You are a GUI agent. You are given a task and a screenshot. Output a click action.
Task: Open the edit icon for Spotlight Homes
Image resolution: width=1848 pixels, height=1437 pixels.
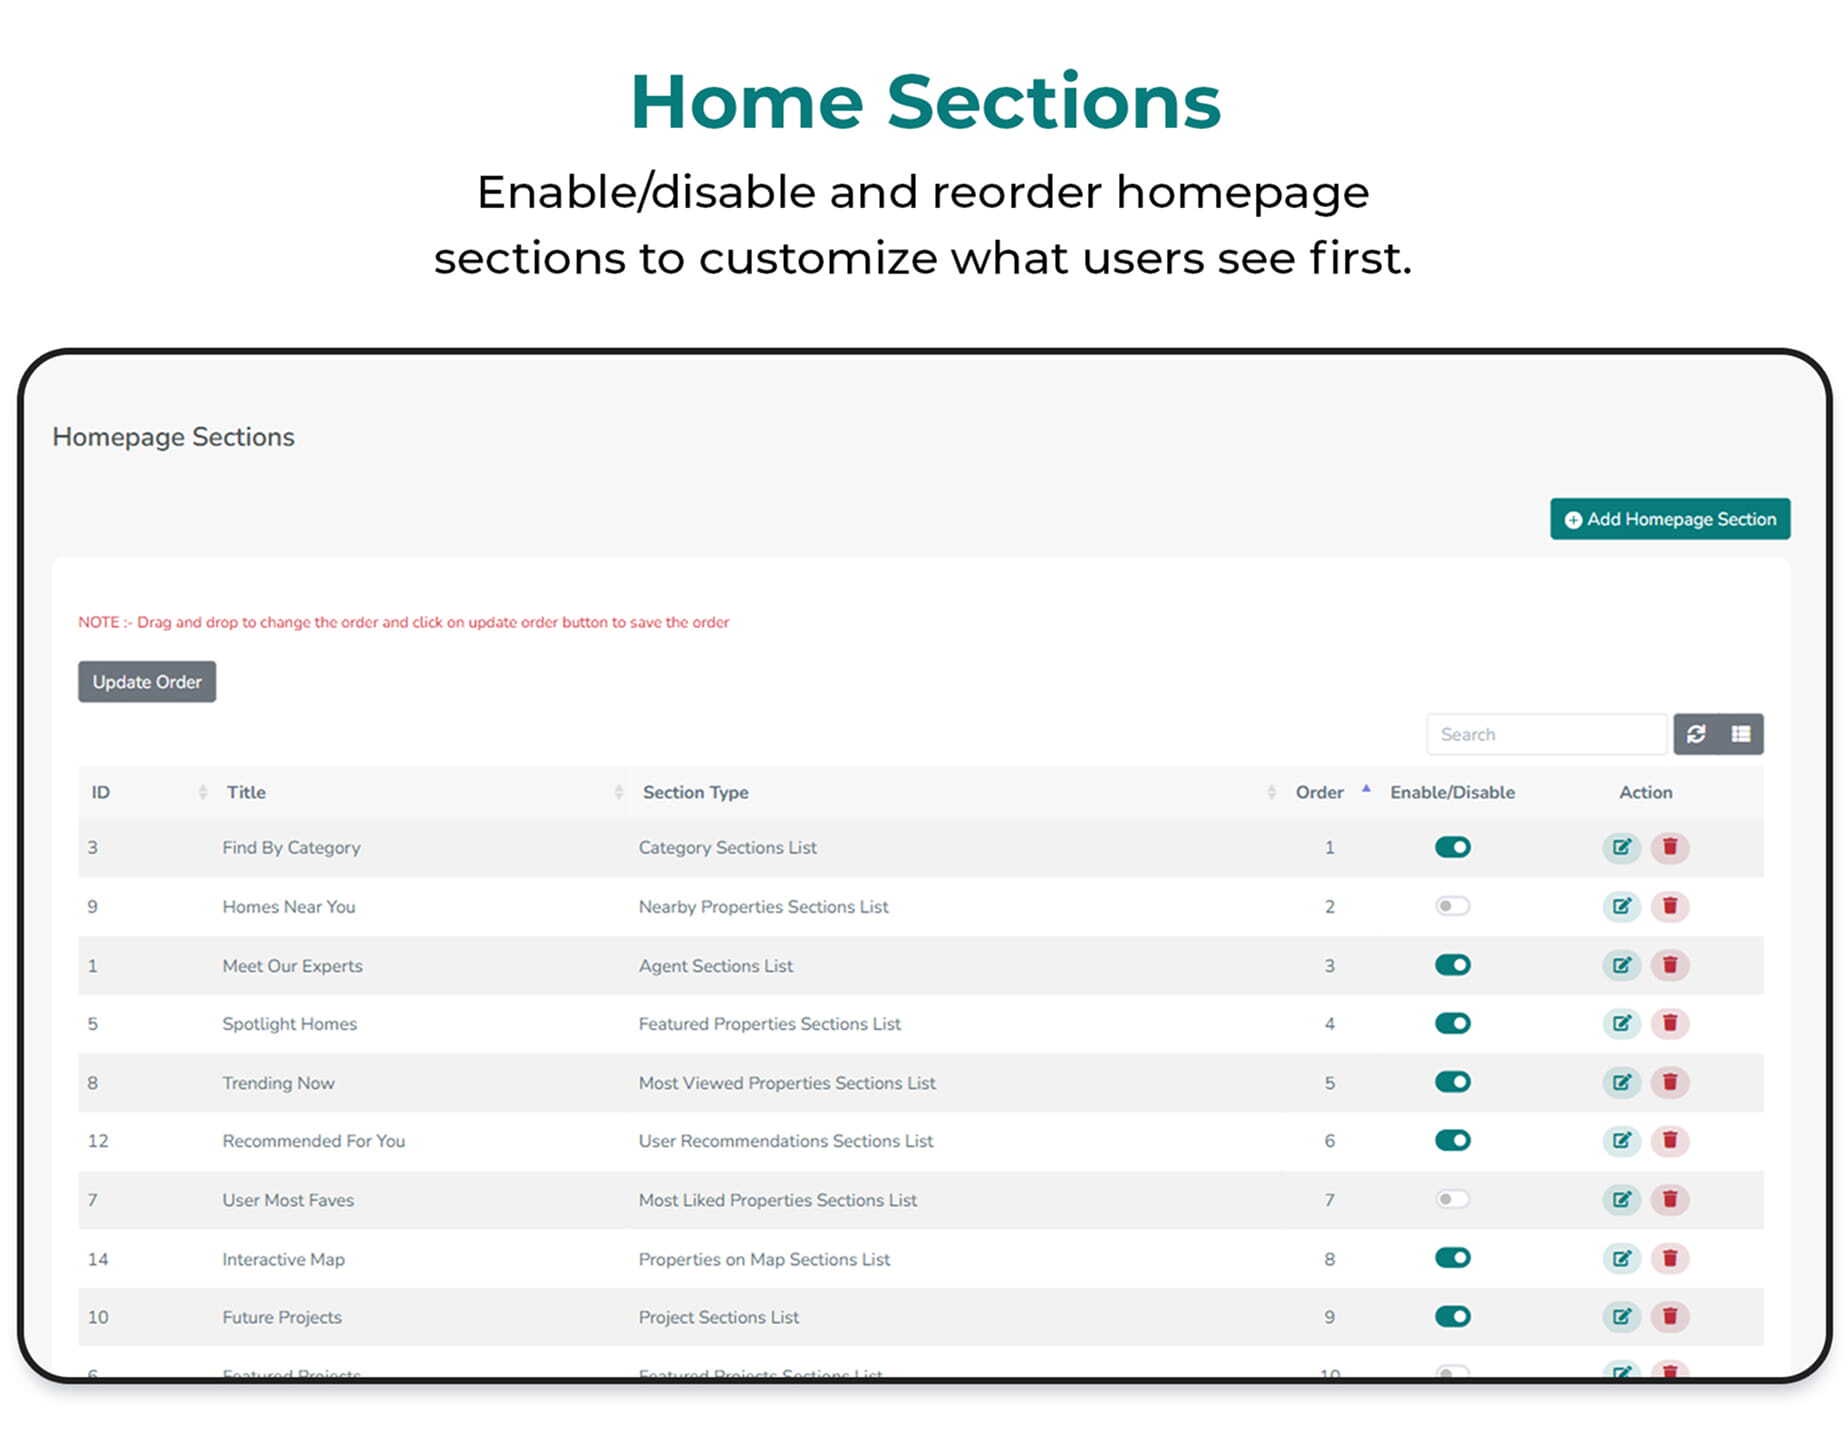(1622, 1023)
